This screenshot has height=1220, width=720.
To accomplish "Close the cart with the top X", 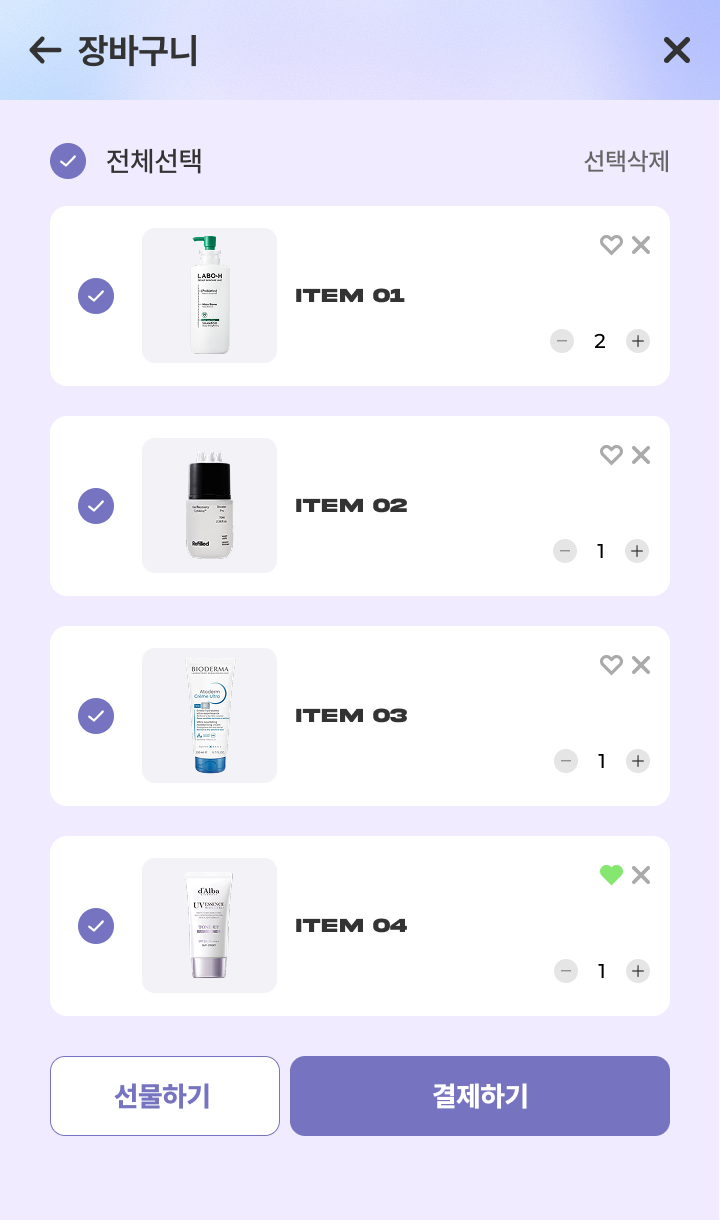I will [677, 50].
